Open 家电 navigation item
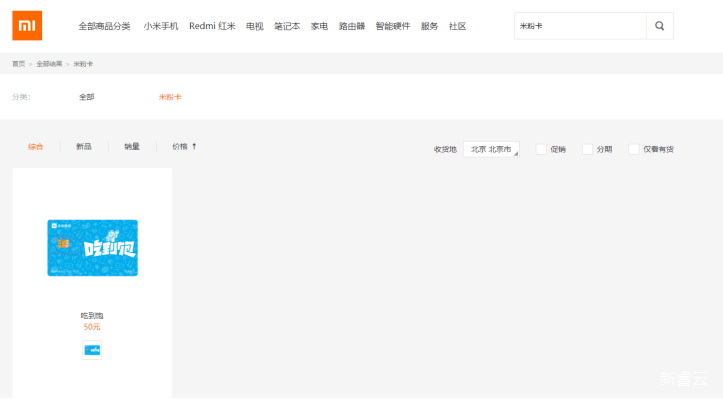This screenshot has height=399, width=723. (319, 26)
